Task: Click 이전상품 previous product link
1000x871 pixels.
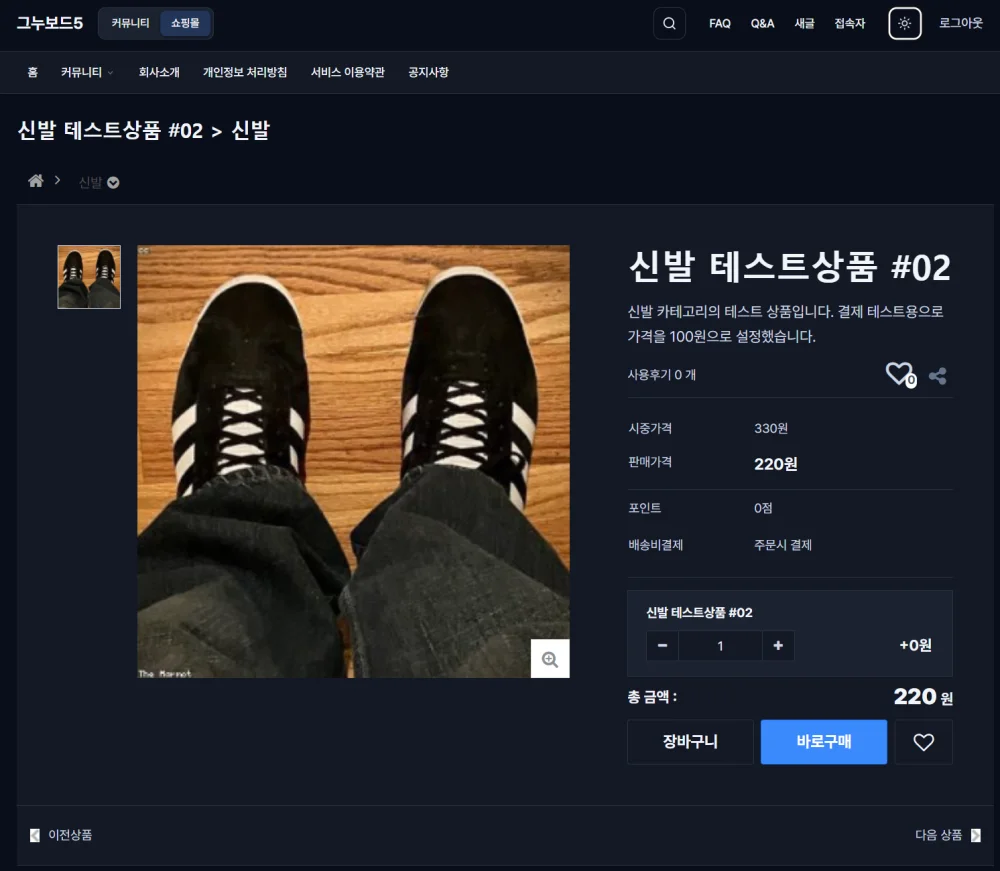Action: [x=70, y=835]
